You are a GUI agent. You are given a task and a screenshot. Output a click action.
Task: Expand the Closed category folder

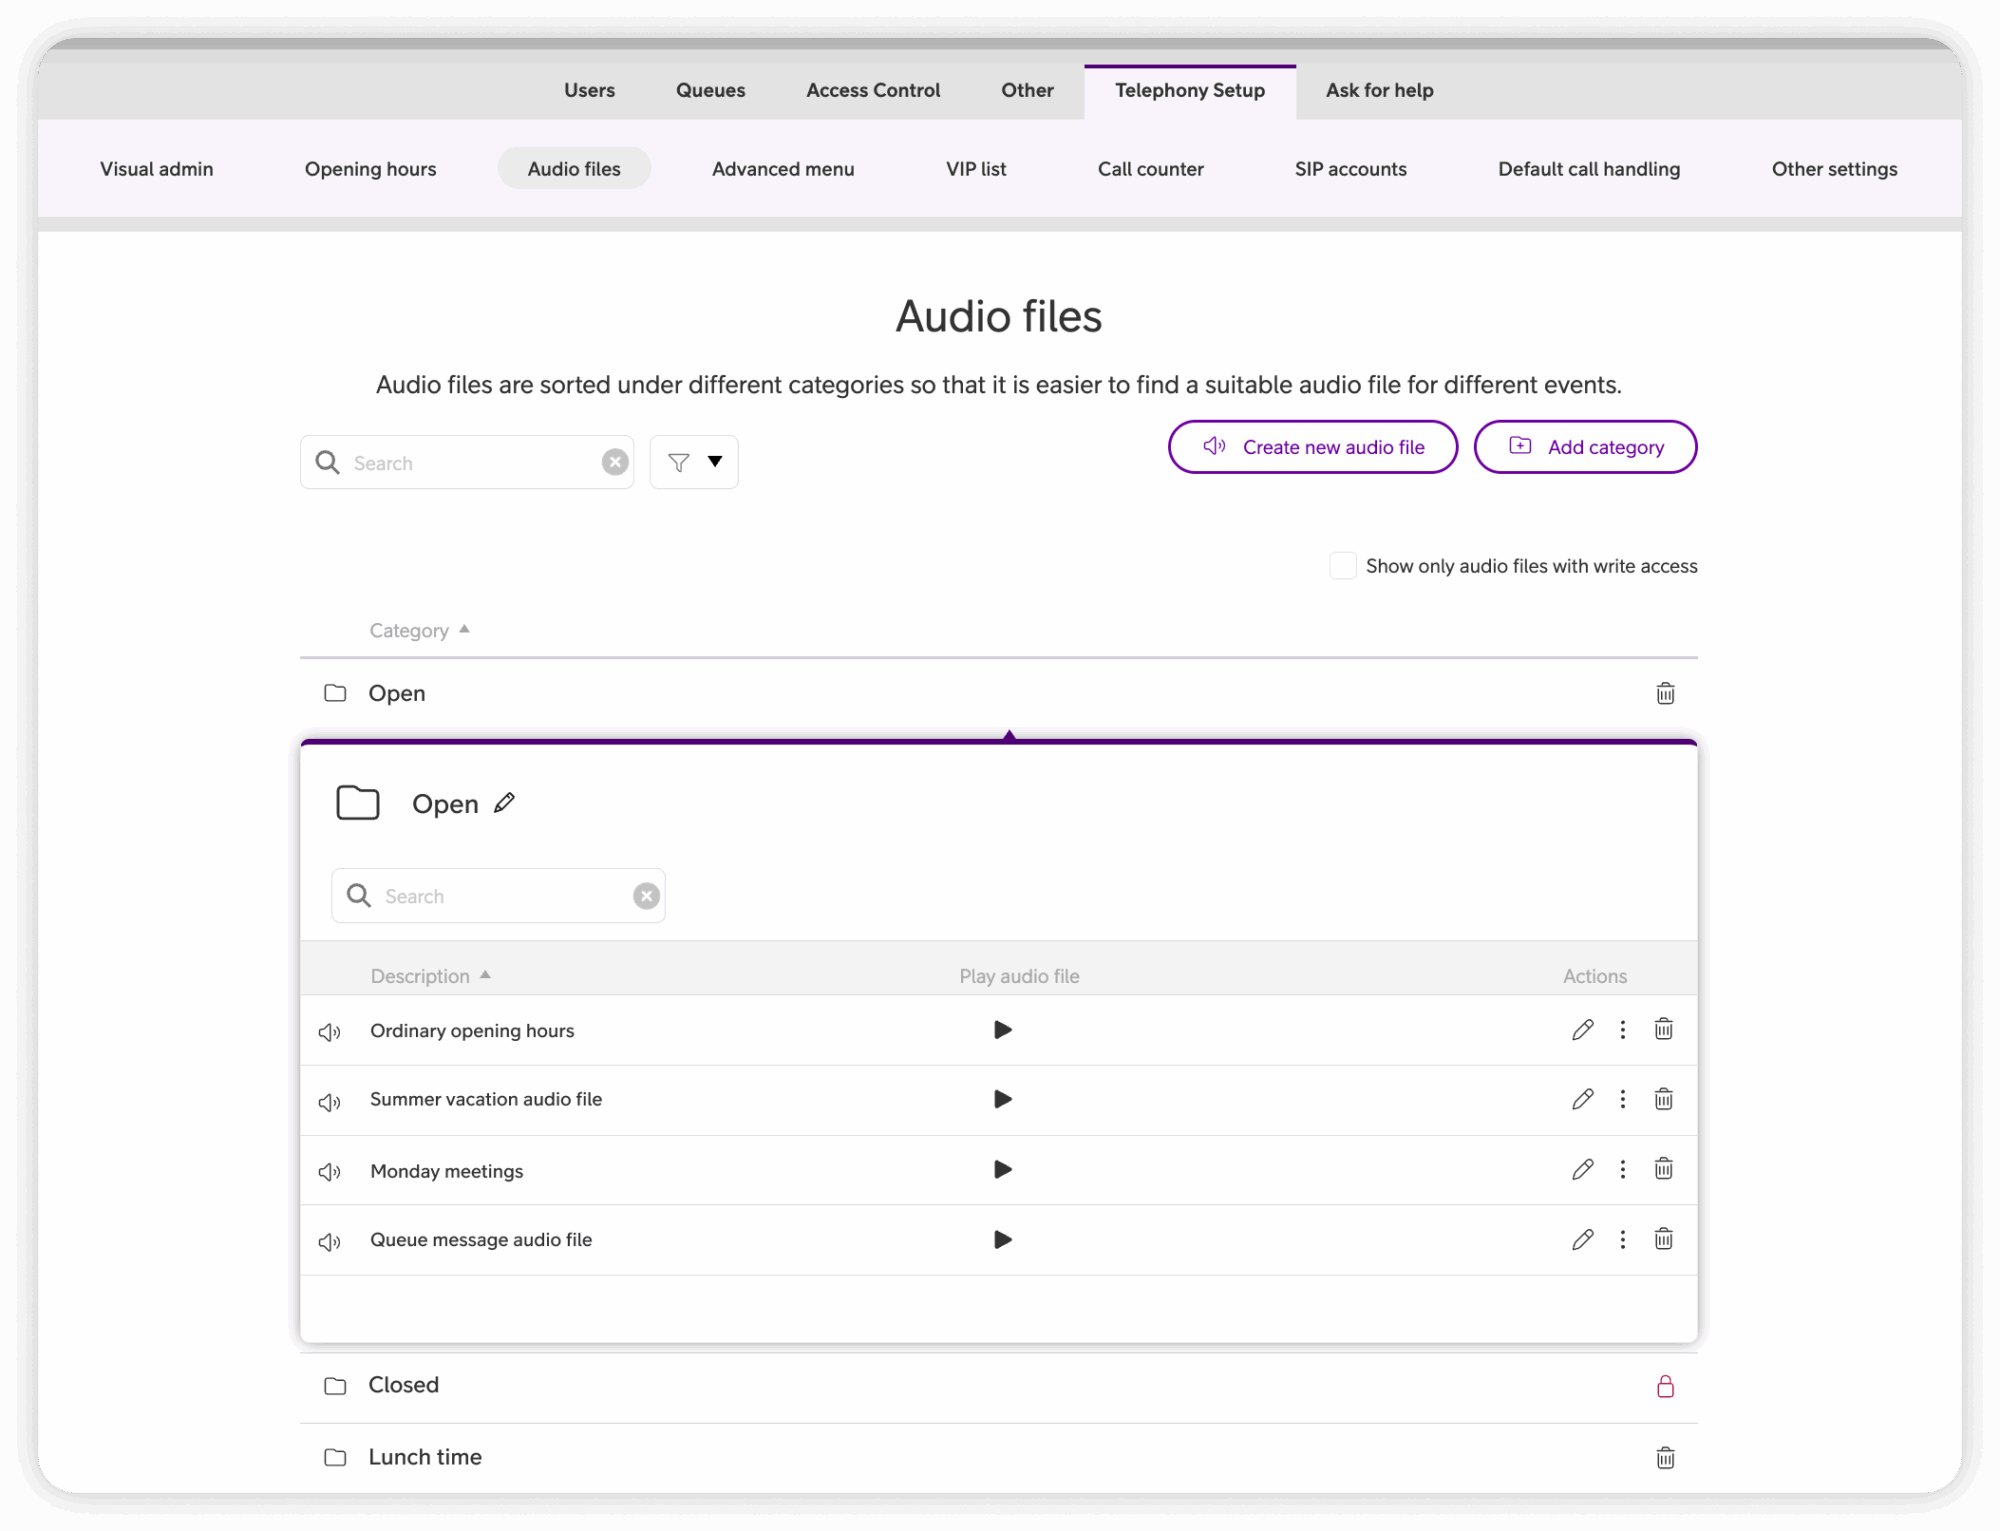coord(403,1385)
